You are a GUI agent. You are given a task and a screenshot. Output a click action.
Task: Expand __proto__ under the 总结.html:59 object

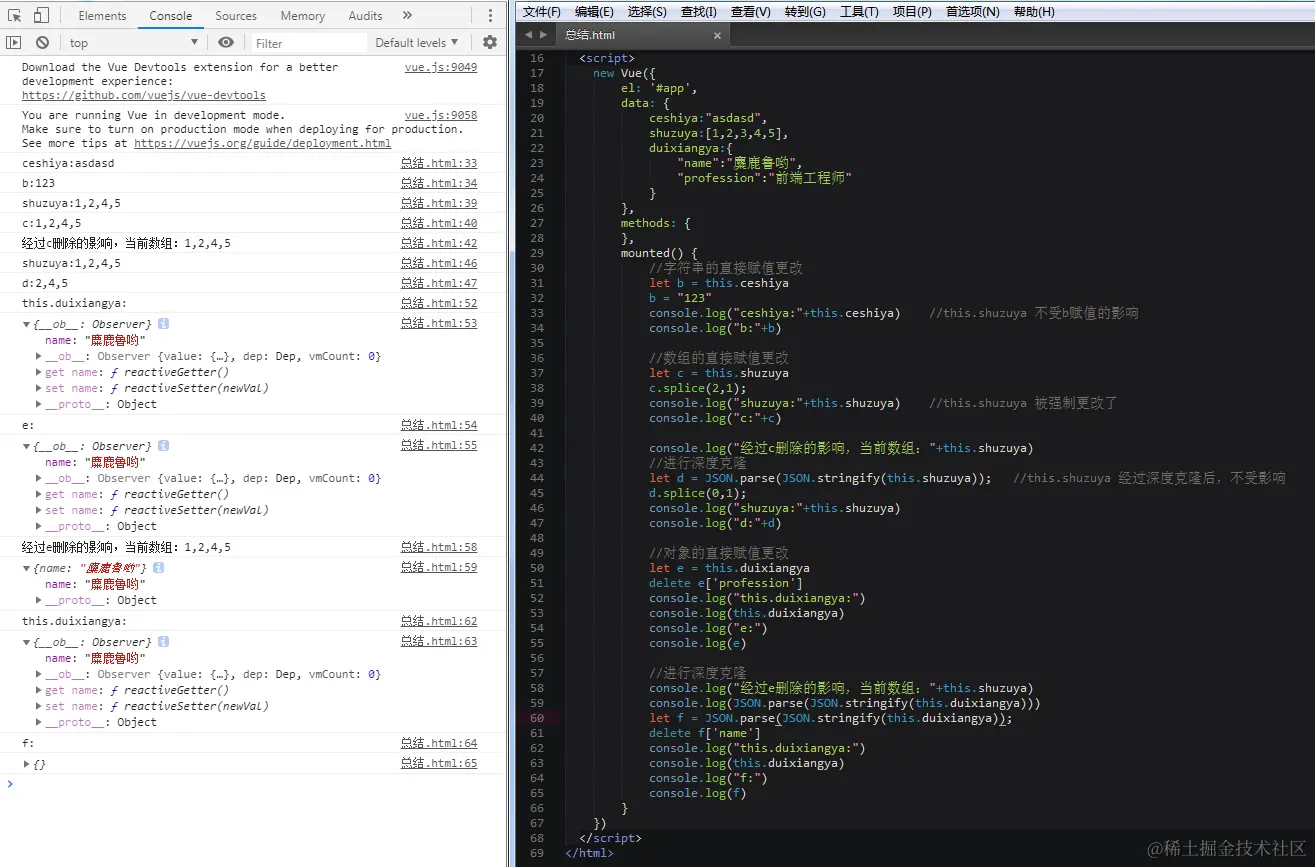click(39, 600)
